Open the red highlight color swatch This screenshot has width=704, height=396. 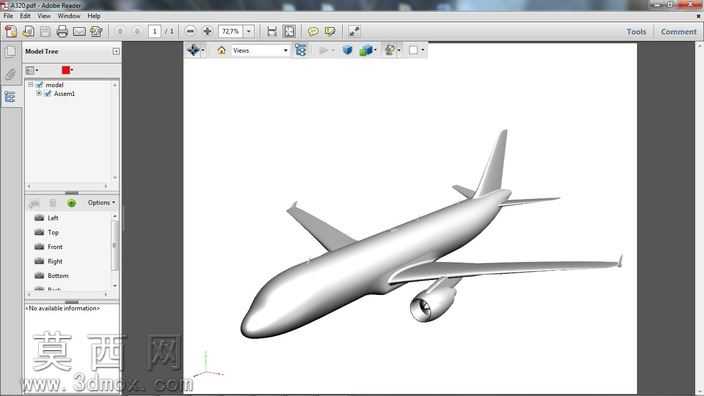pyautogui.click(x=67, y=70)
